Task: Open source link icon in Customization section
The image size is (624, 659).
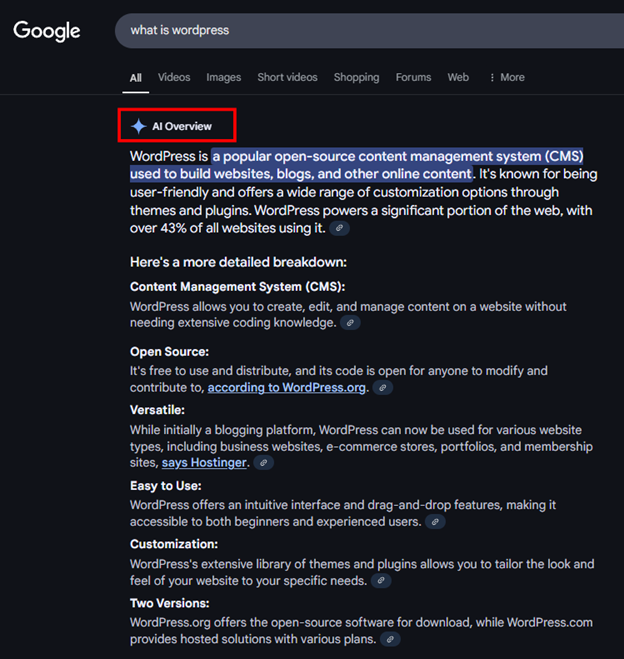Action: pos(380,581)
